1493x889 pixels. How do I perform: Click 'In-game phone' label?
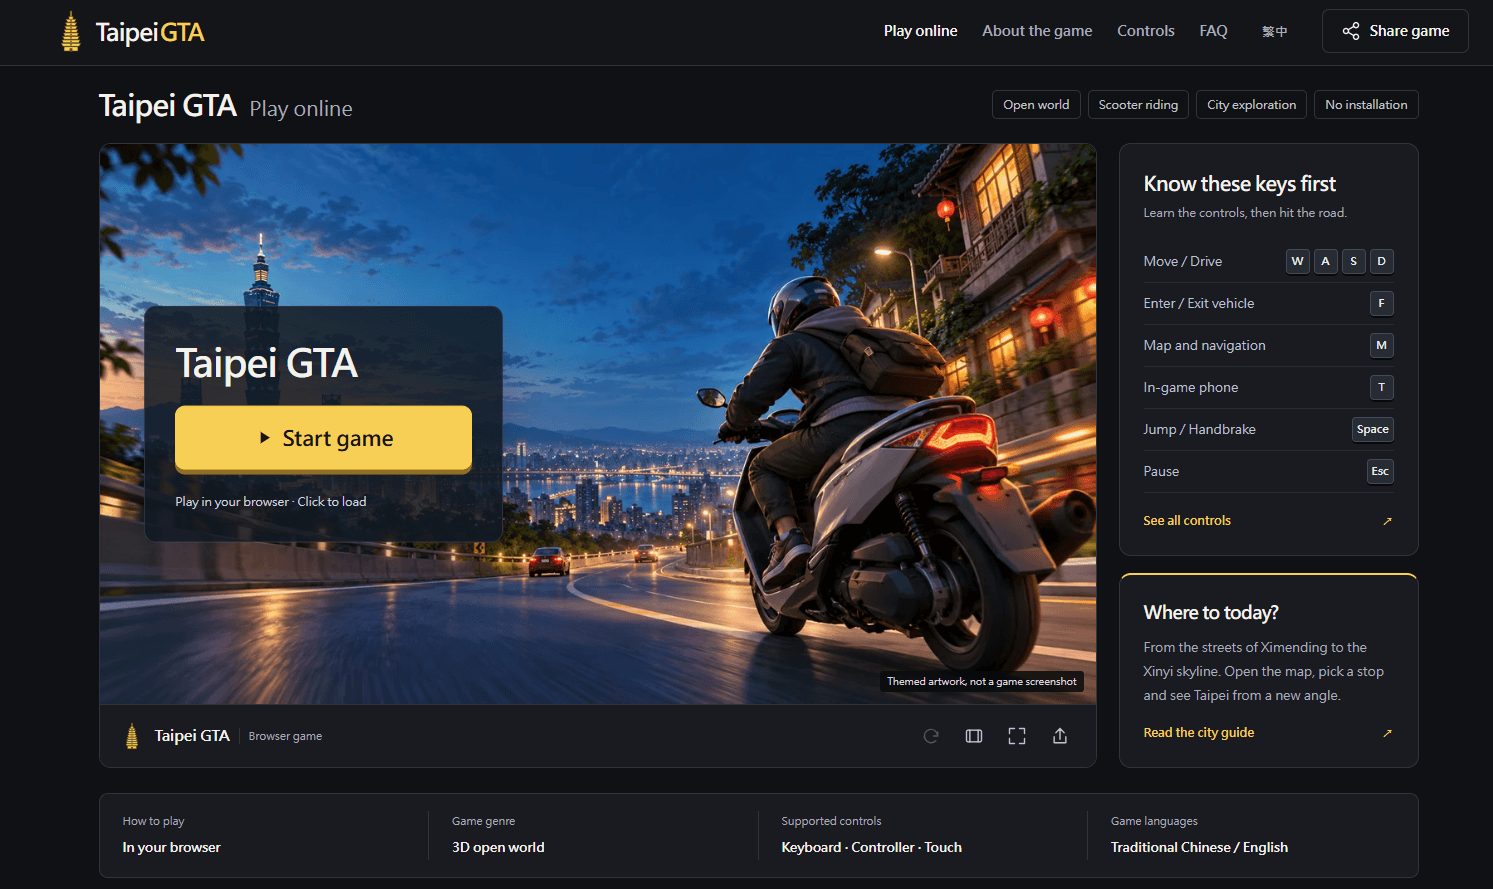(x=1190, y=387)
